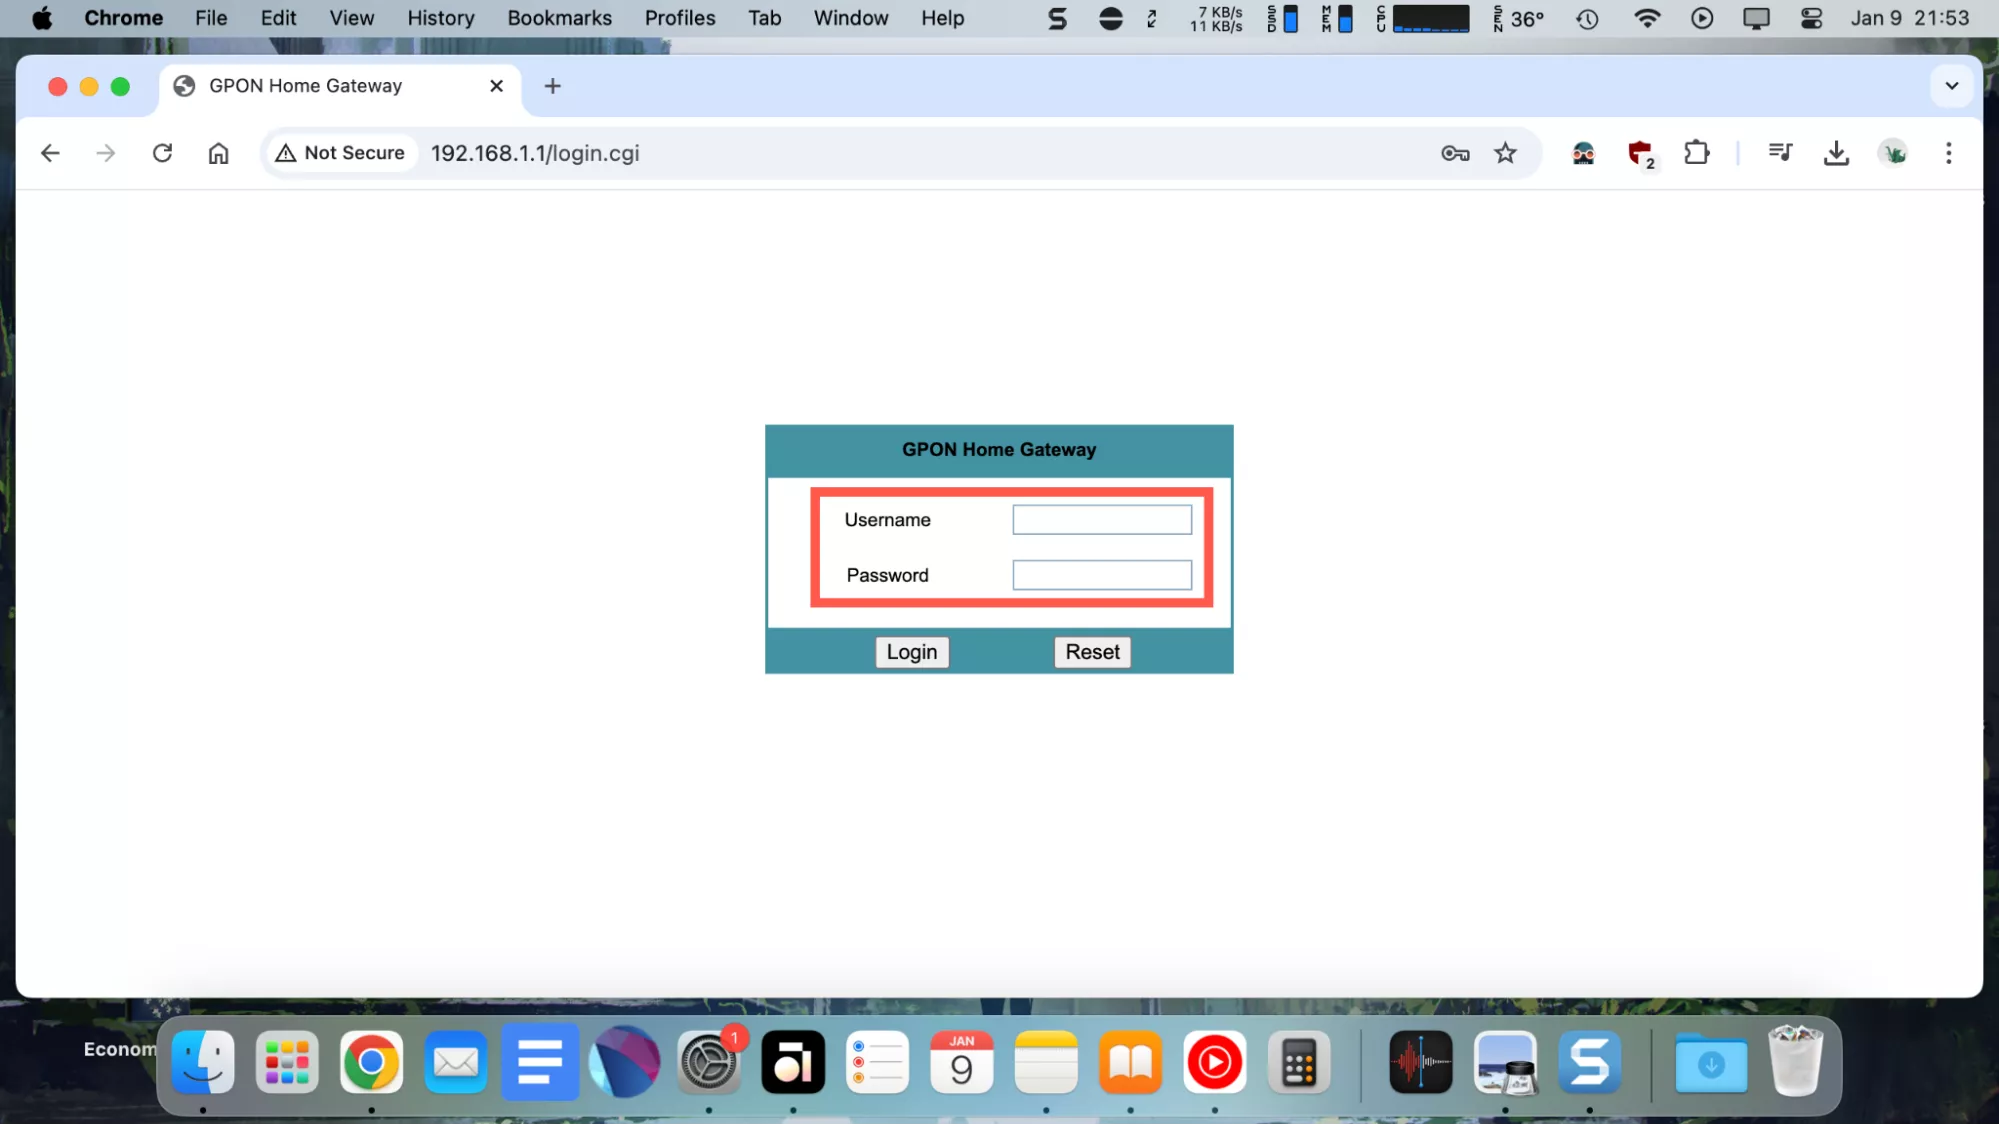Expand the tab search chevron
This screenshot has width=1999, height=1125.
coord(1951,86)
